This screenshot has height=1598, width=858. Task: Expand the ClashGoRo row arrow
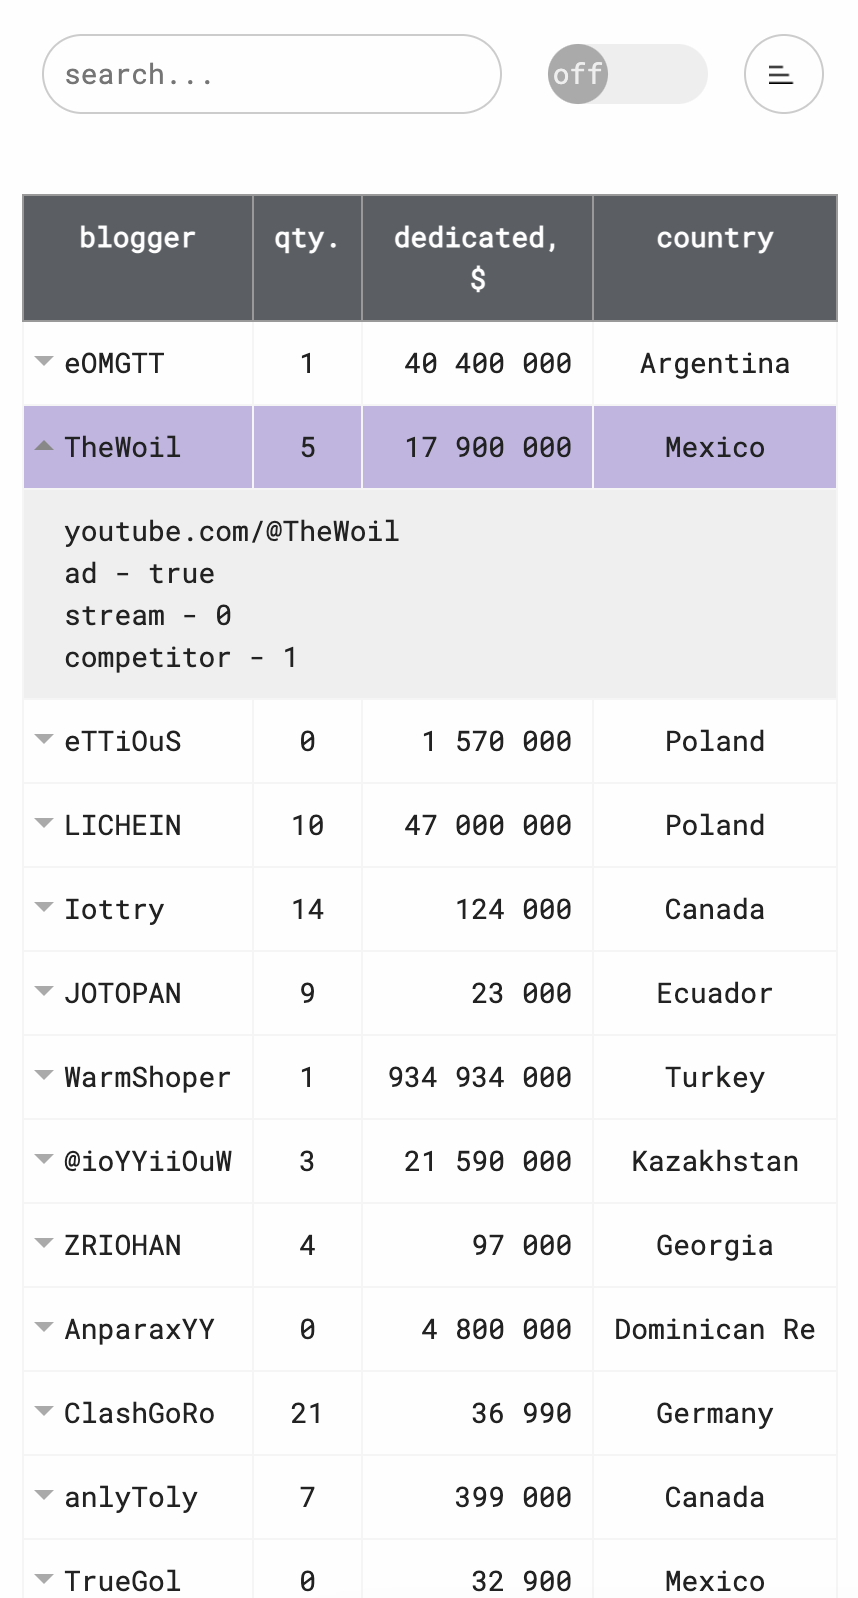coord(43,1412)
